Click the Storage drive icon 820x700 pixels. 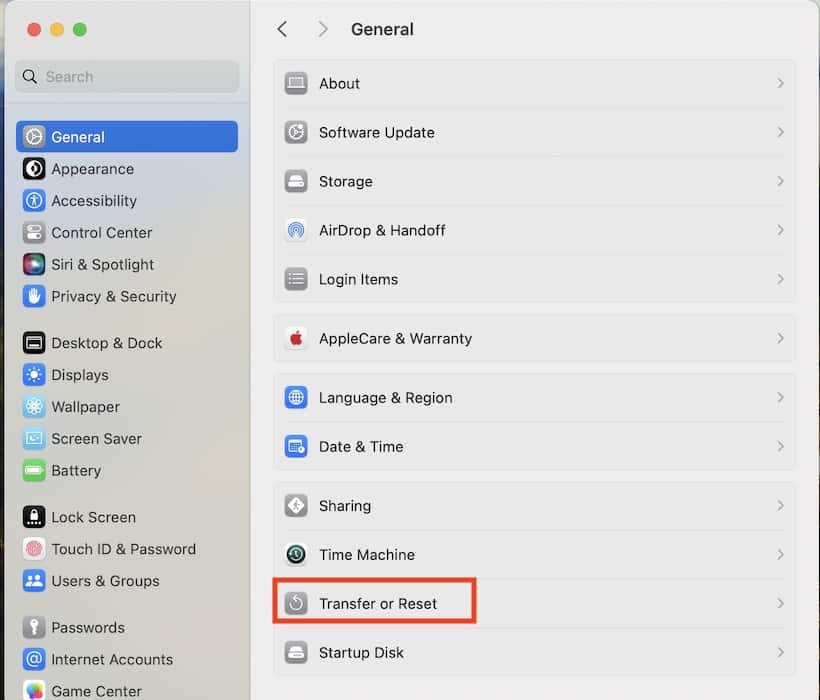[296, 182]
